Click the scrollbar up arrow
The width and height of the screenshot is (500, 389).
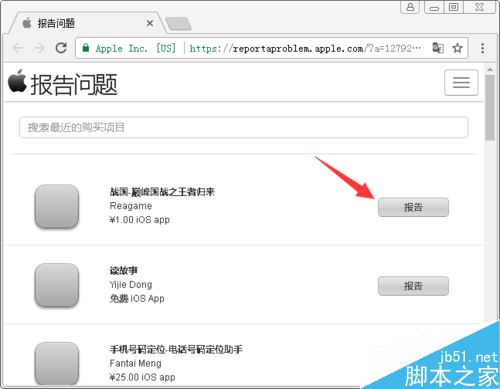[490, 70]
